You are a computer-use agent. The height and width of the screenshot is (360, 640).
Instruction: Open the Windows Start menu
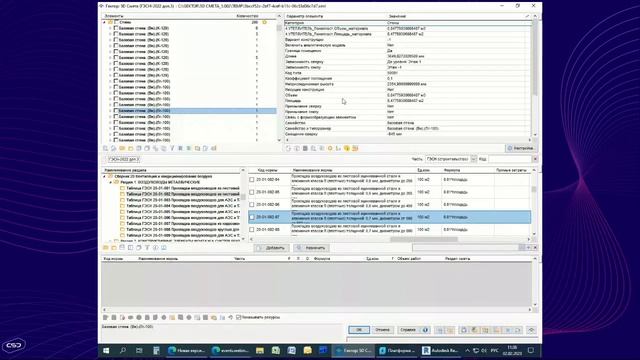point(107,350)
